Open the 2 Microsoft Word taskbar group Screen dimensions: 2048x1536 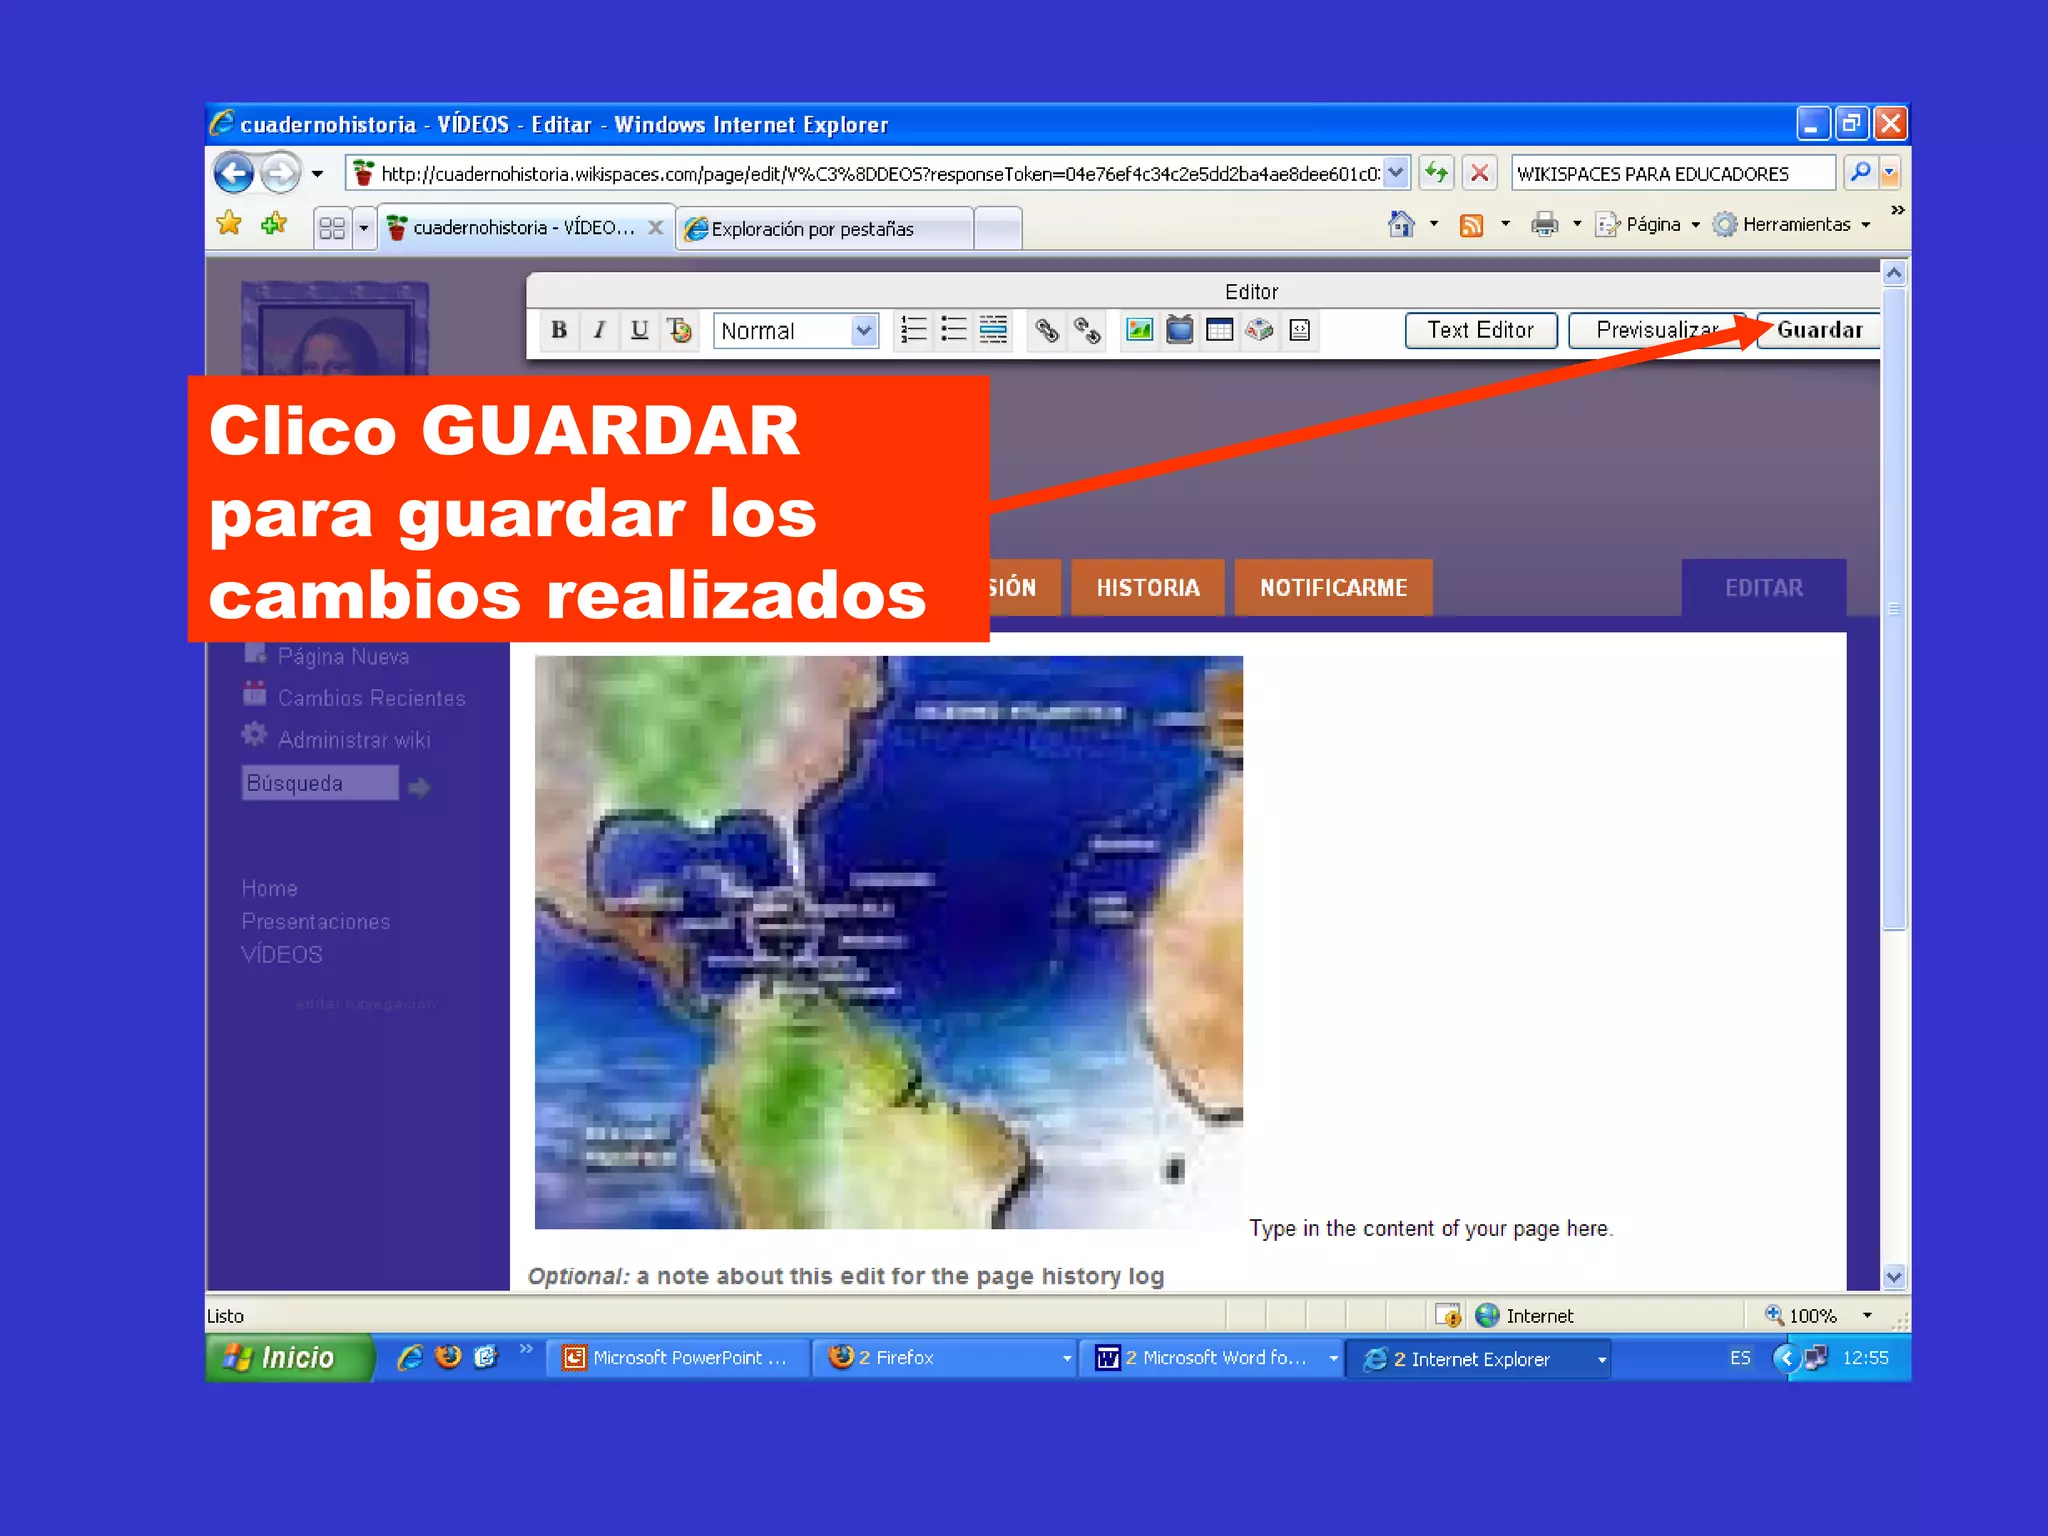coord(1212,1358)
